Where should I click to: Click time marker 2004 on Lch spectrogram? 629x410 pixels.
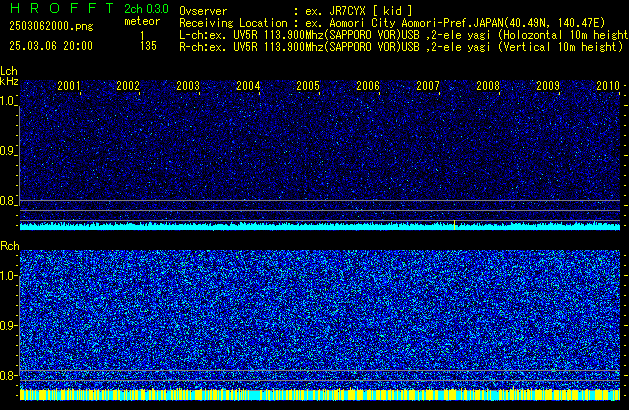pyautogui.click(x=248, y=86)
